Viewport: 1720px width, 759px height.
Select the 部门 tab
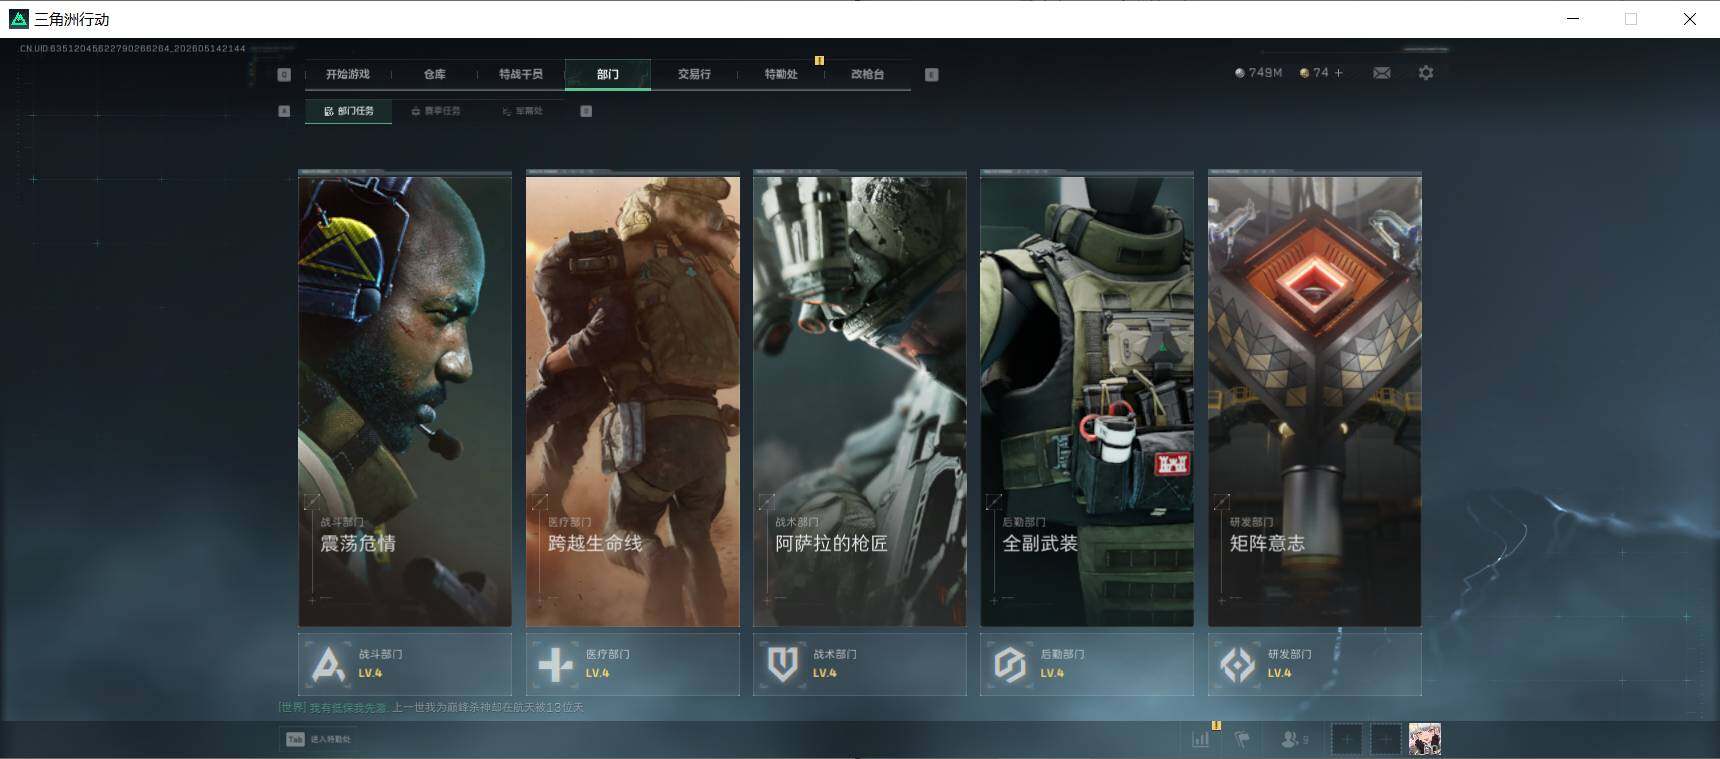tap(608, 74)
